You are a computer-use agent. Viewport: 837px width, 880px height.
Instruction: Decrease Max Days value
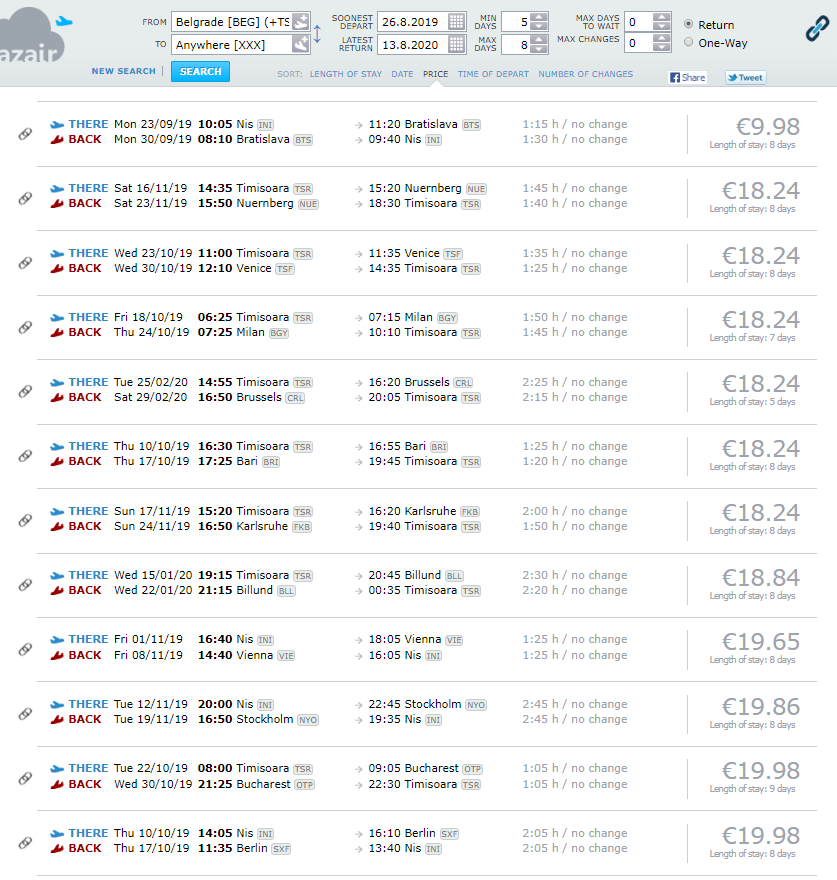(x=539, y=49)
